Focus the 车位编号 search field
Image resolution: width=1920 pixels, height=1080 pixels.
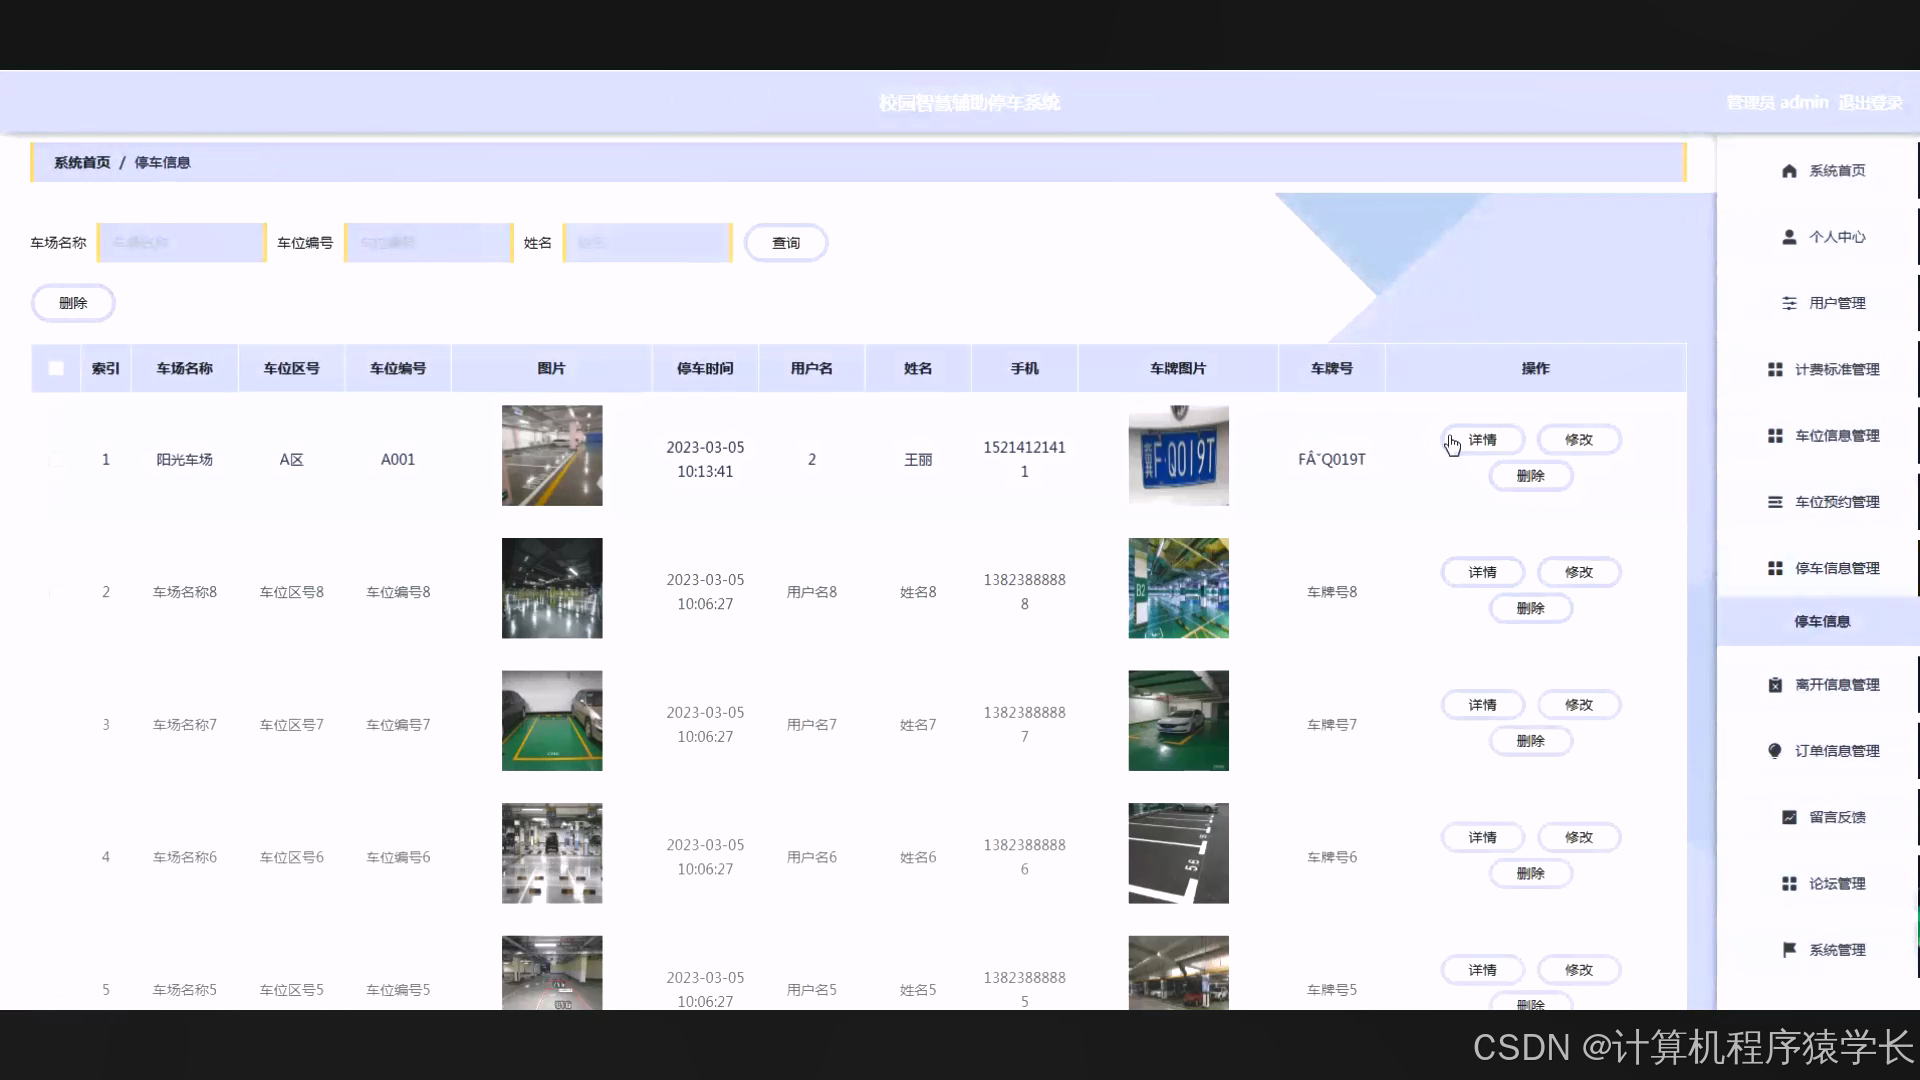coord(429,243)
